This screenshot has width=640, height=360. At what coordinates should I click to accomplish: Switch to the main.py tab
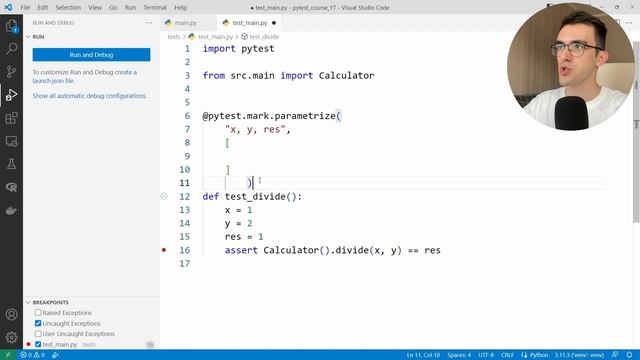tap(186, 23)
